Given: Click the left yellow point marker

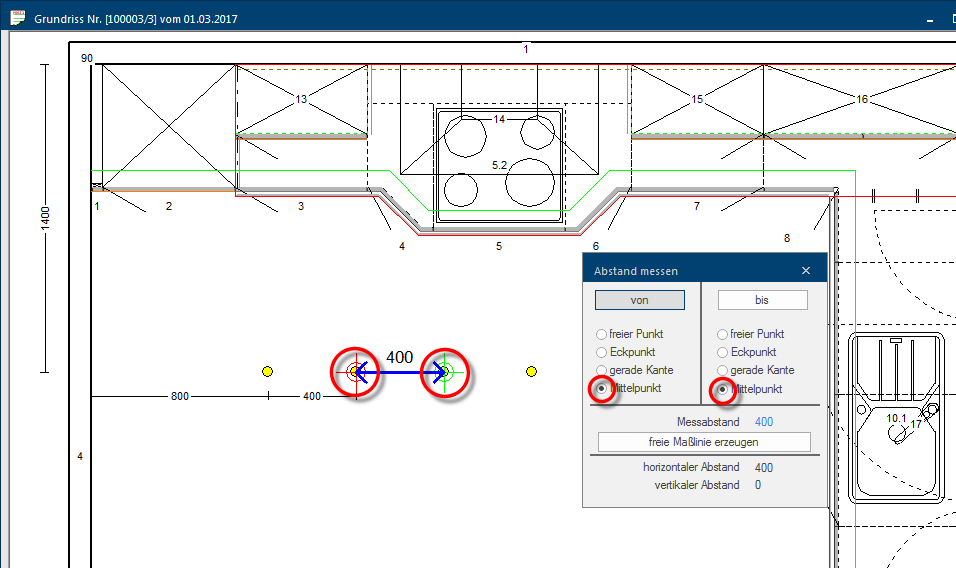Looking at the screenshot, I should tap(267, 372).
